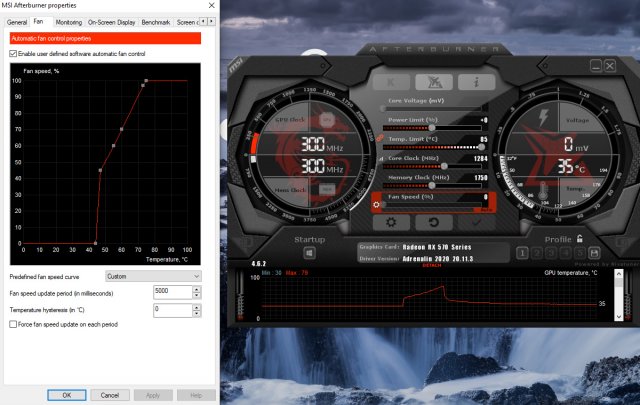
Task: Reset settings with the circular arrow button
Action: pyautogui.click(x=434, y=222)
